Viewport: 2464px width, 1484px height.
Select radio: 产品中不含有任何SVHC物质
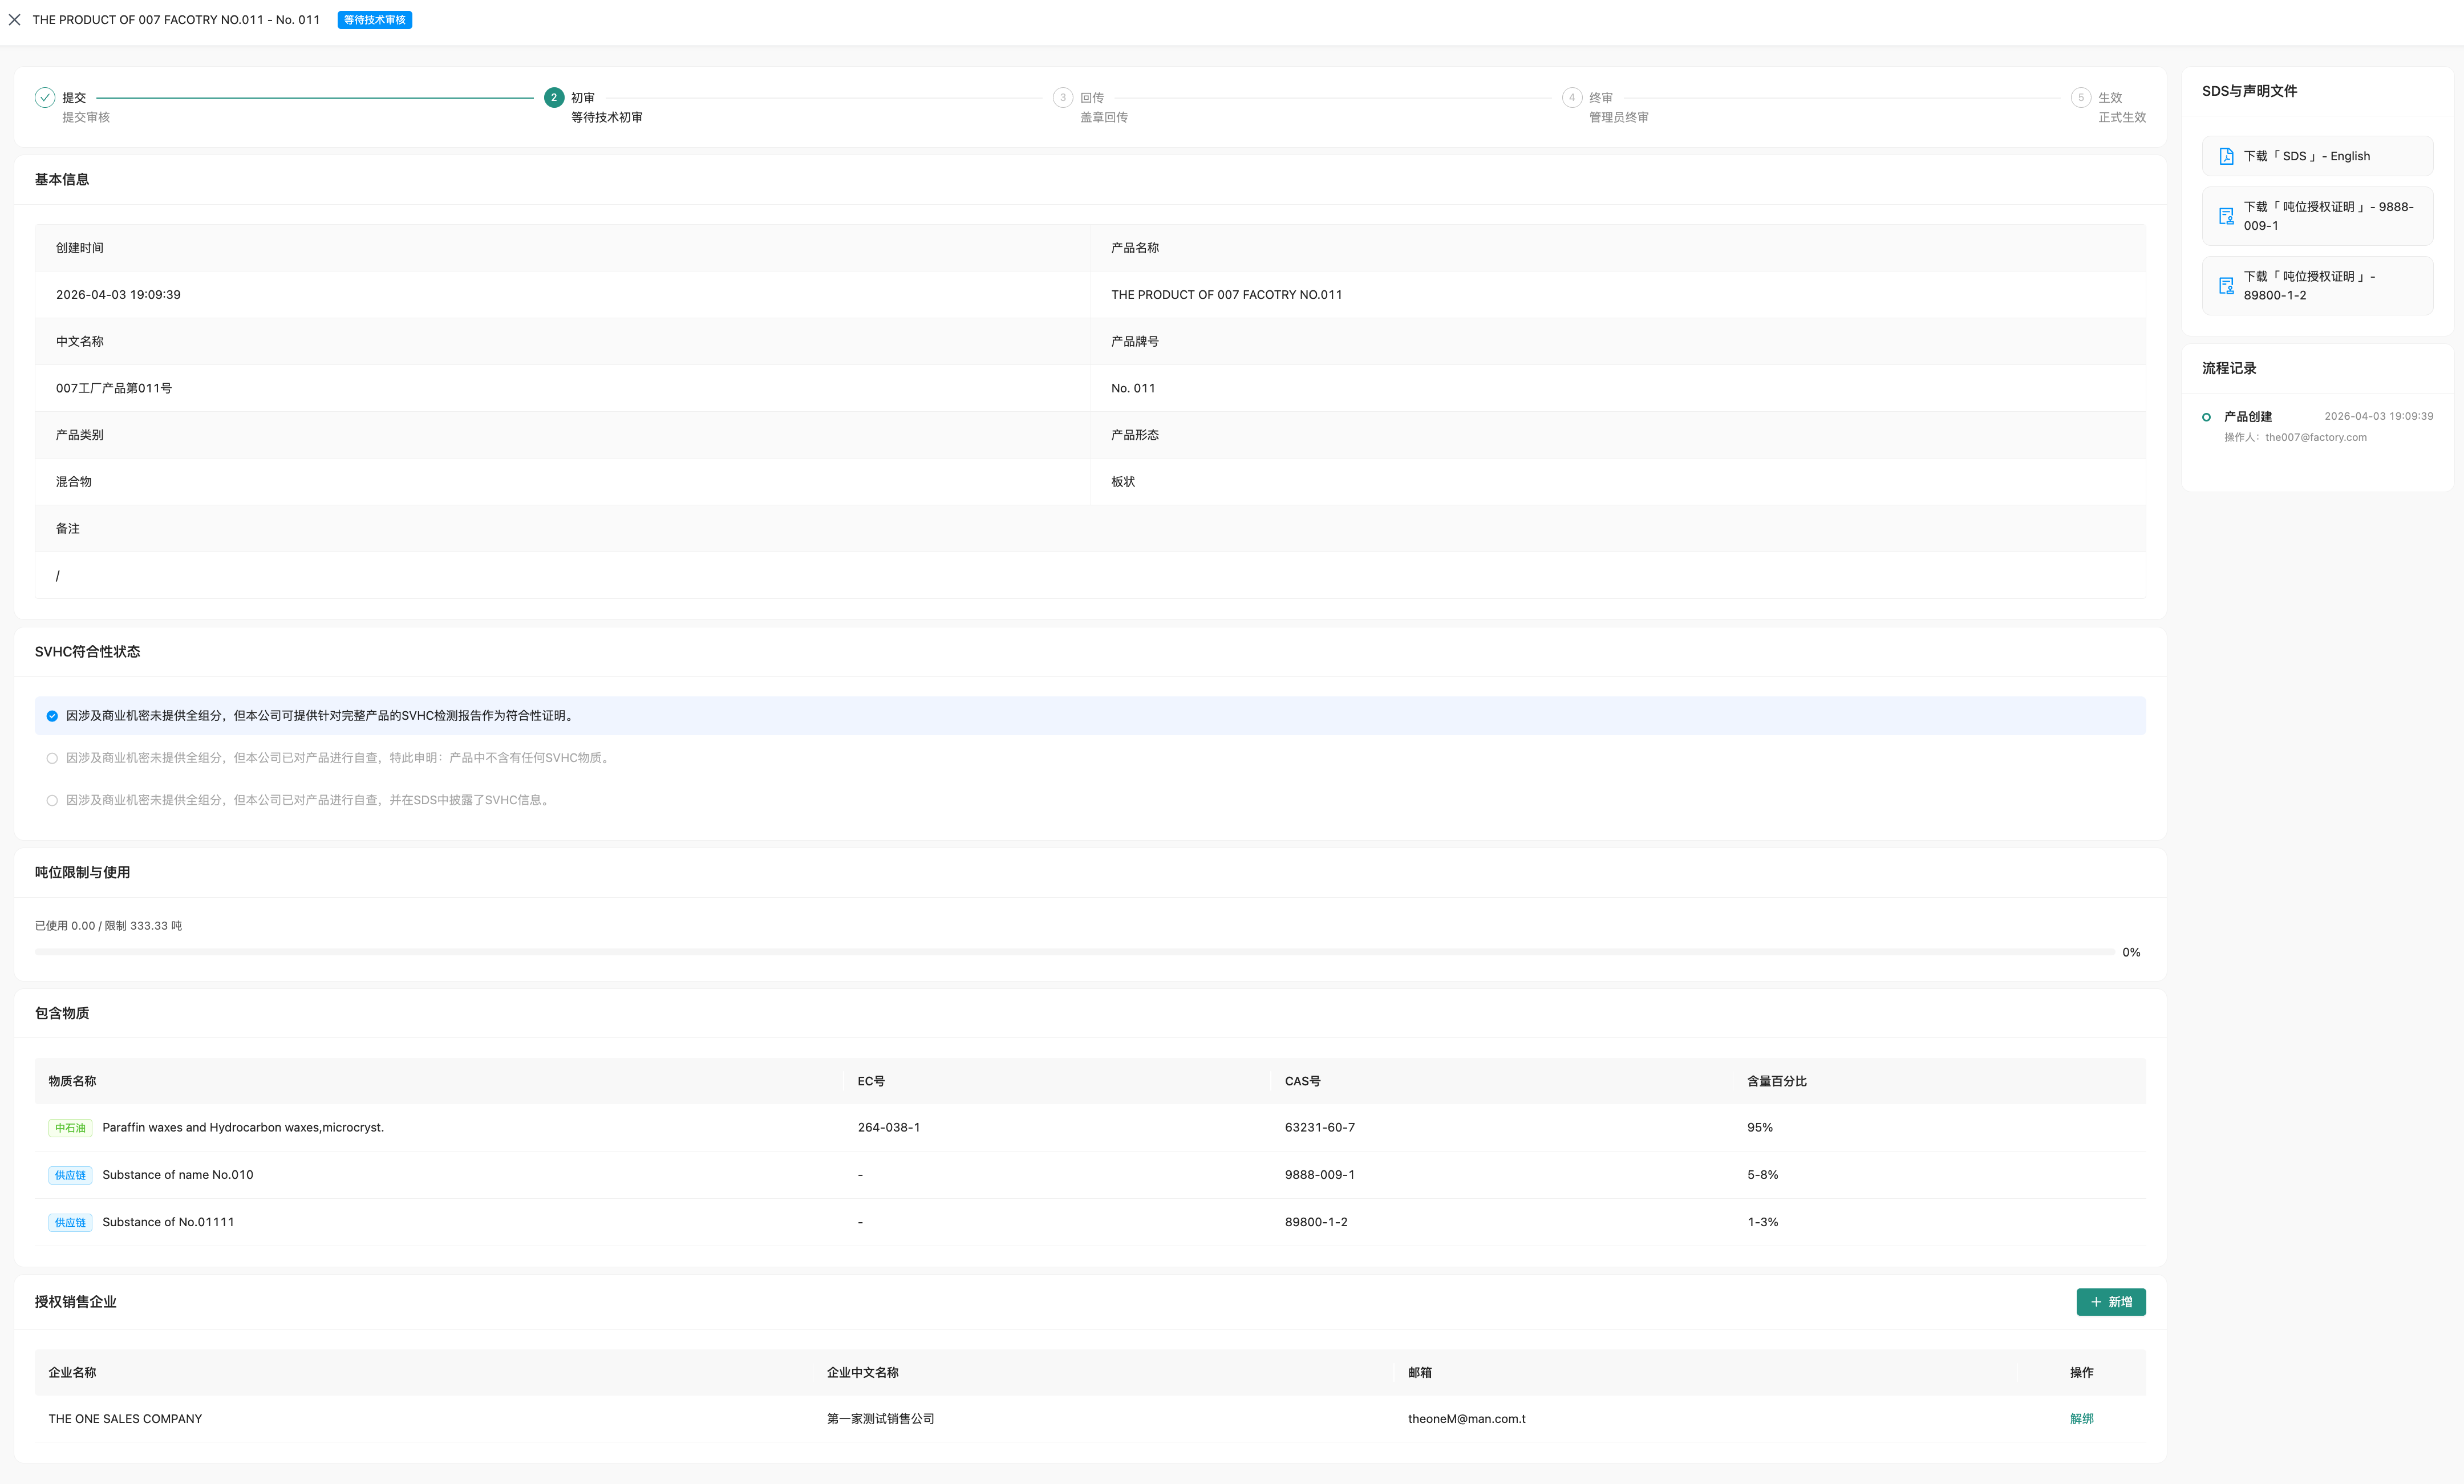pyautogui.click(x=52, y=758)
